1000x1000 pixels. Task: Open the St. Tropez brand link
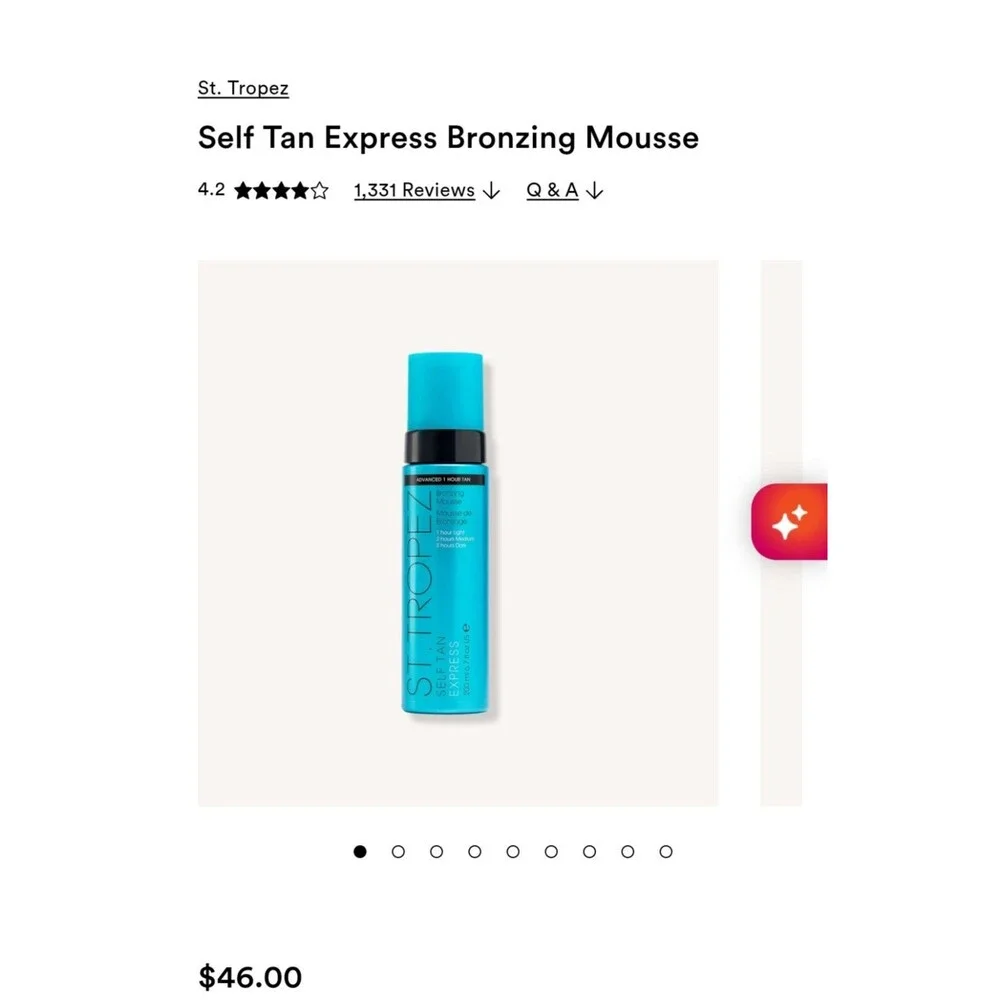click(243, 88)
